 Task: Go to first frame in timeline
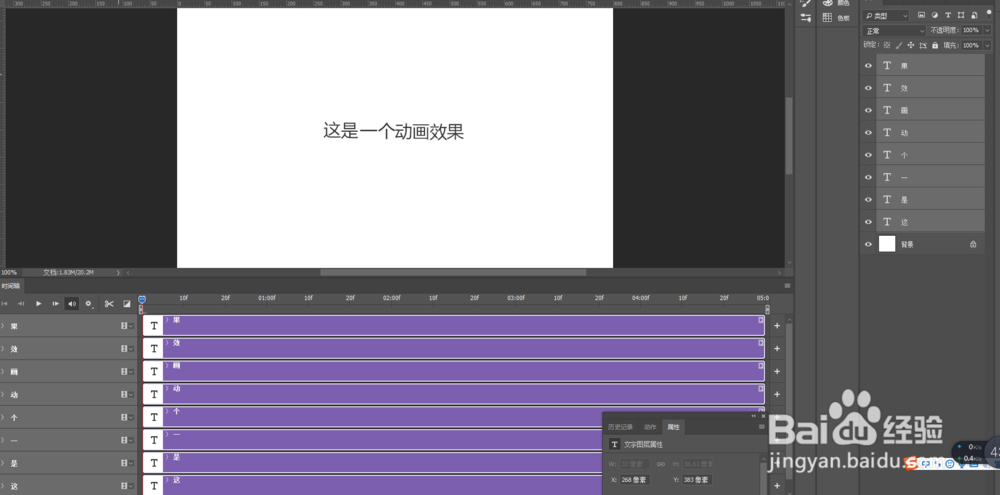pyautogui.click(x=4, y=304)
